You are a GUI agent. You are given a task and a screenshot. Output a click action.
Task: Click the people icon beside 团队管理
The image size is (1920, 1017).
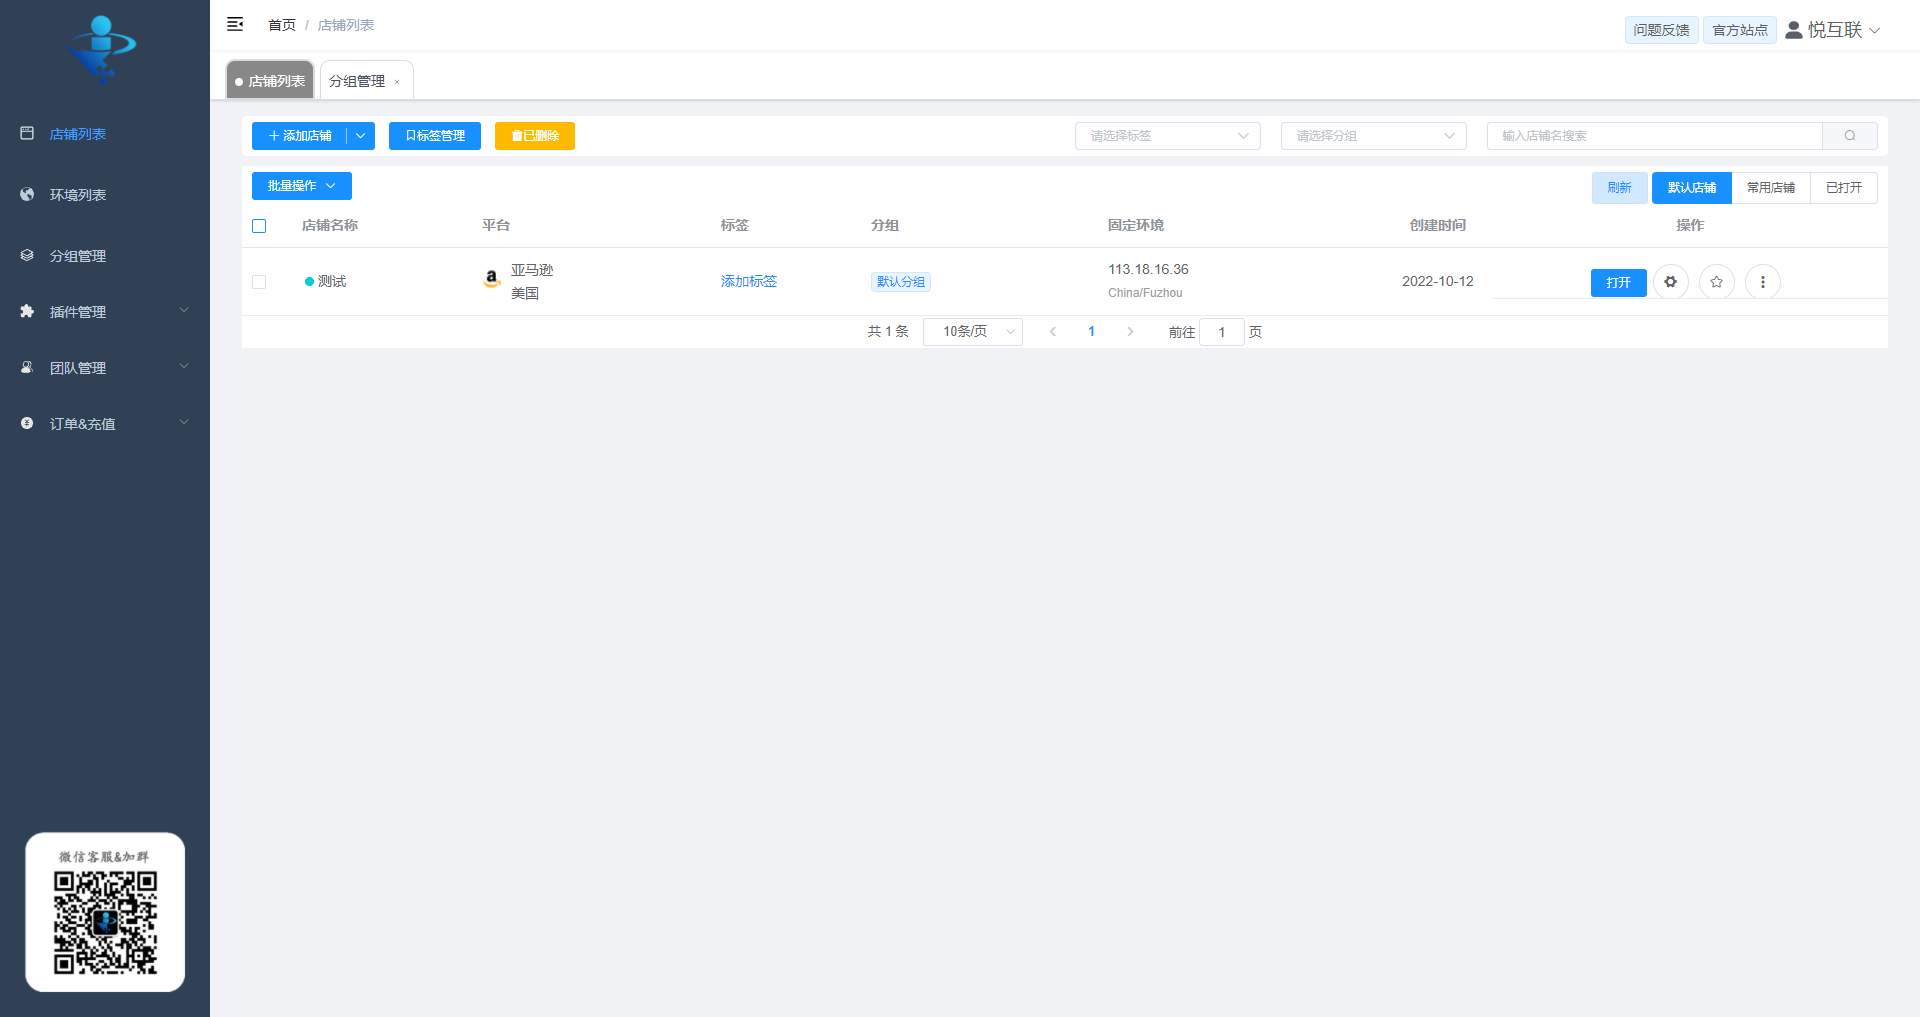click(x=27, y=367)
